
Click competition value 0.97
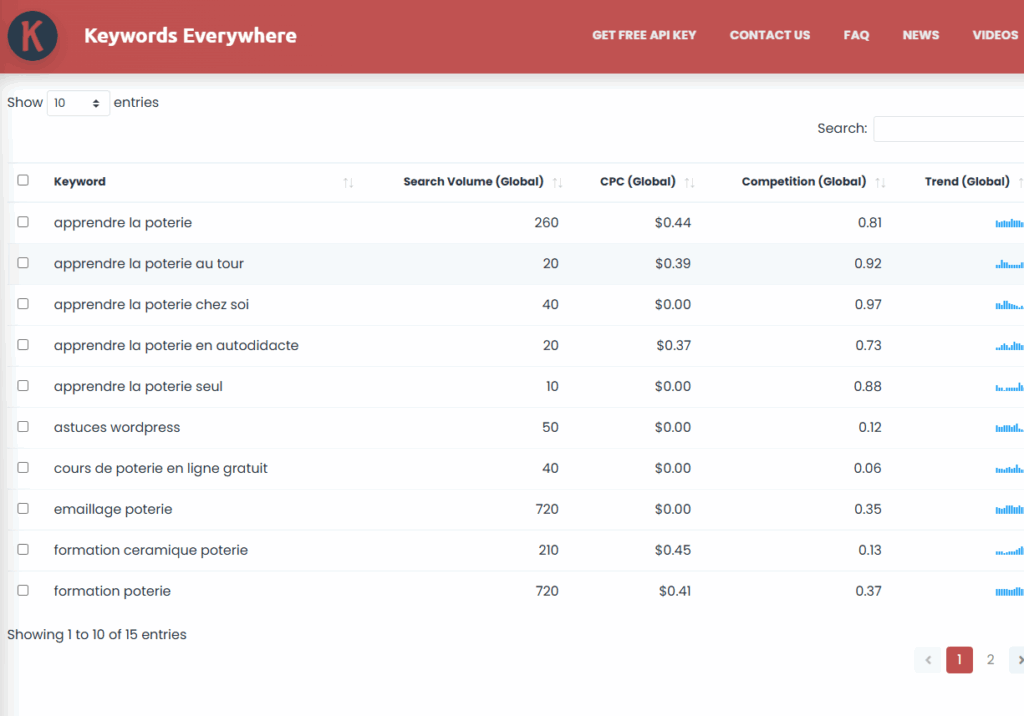(868, 304)
